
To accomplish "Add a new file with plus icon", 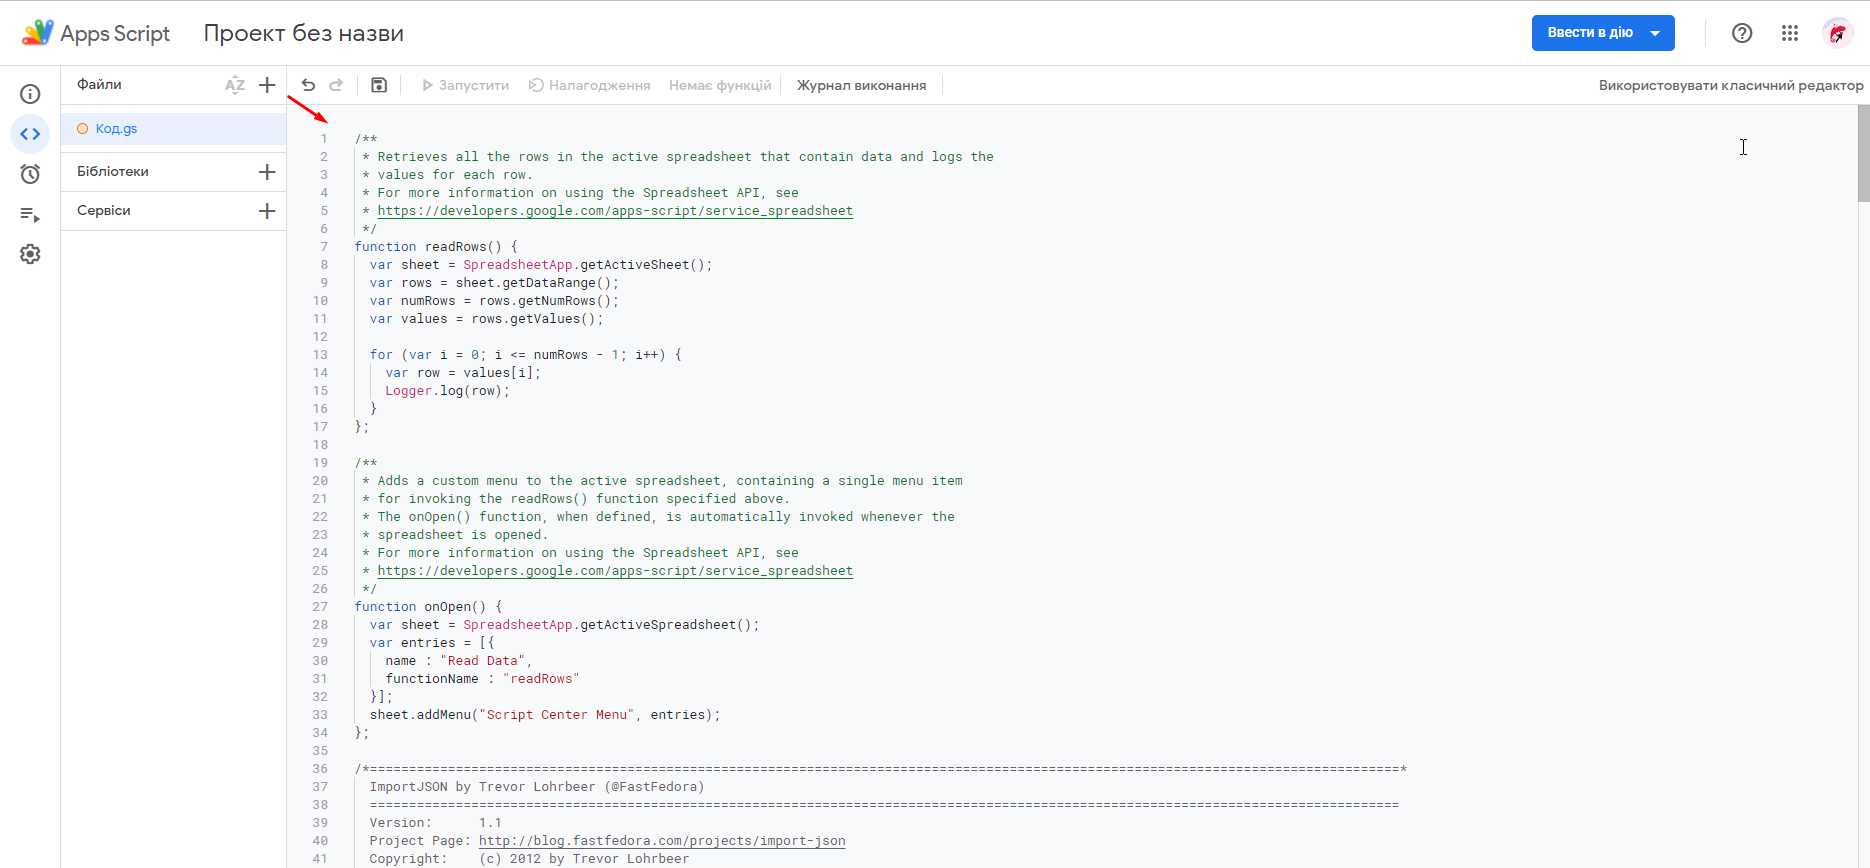I will pos(267,85).
